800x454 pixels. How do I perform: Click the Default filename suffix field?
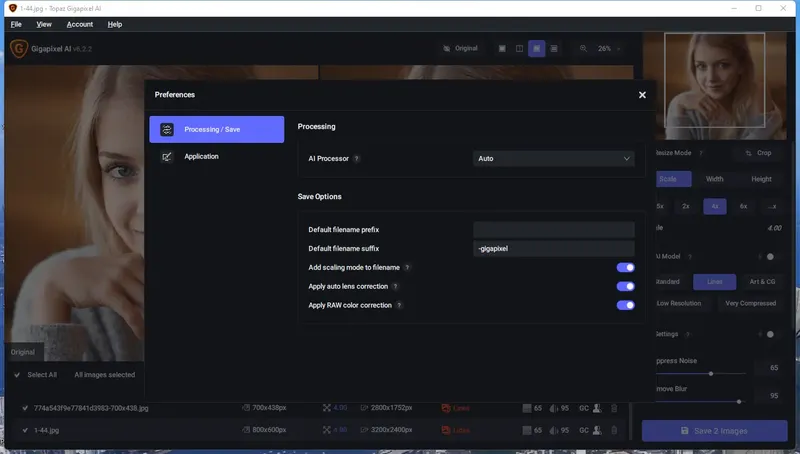click(x=554, y=248)
